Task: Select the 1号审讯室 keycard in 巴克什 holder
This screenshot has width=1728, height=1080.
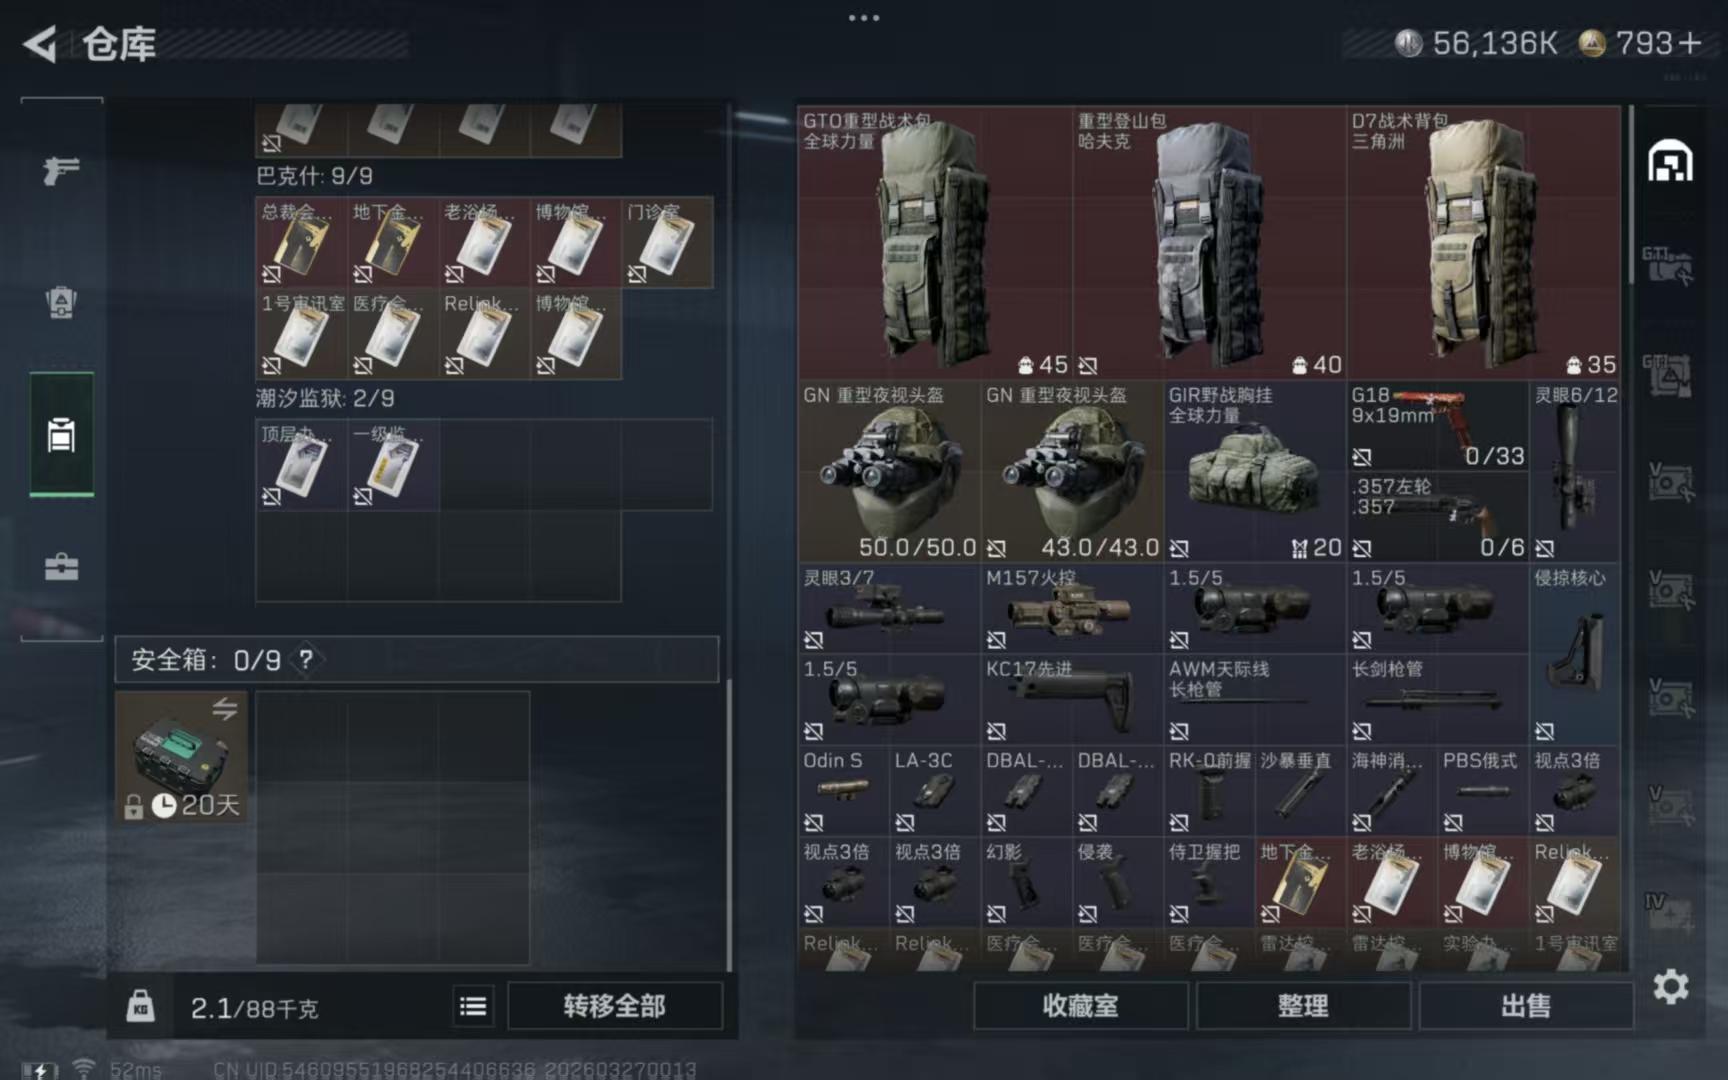Action: point(302,334)
